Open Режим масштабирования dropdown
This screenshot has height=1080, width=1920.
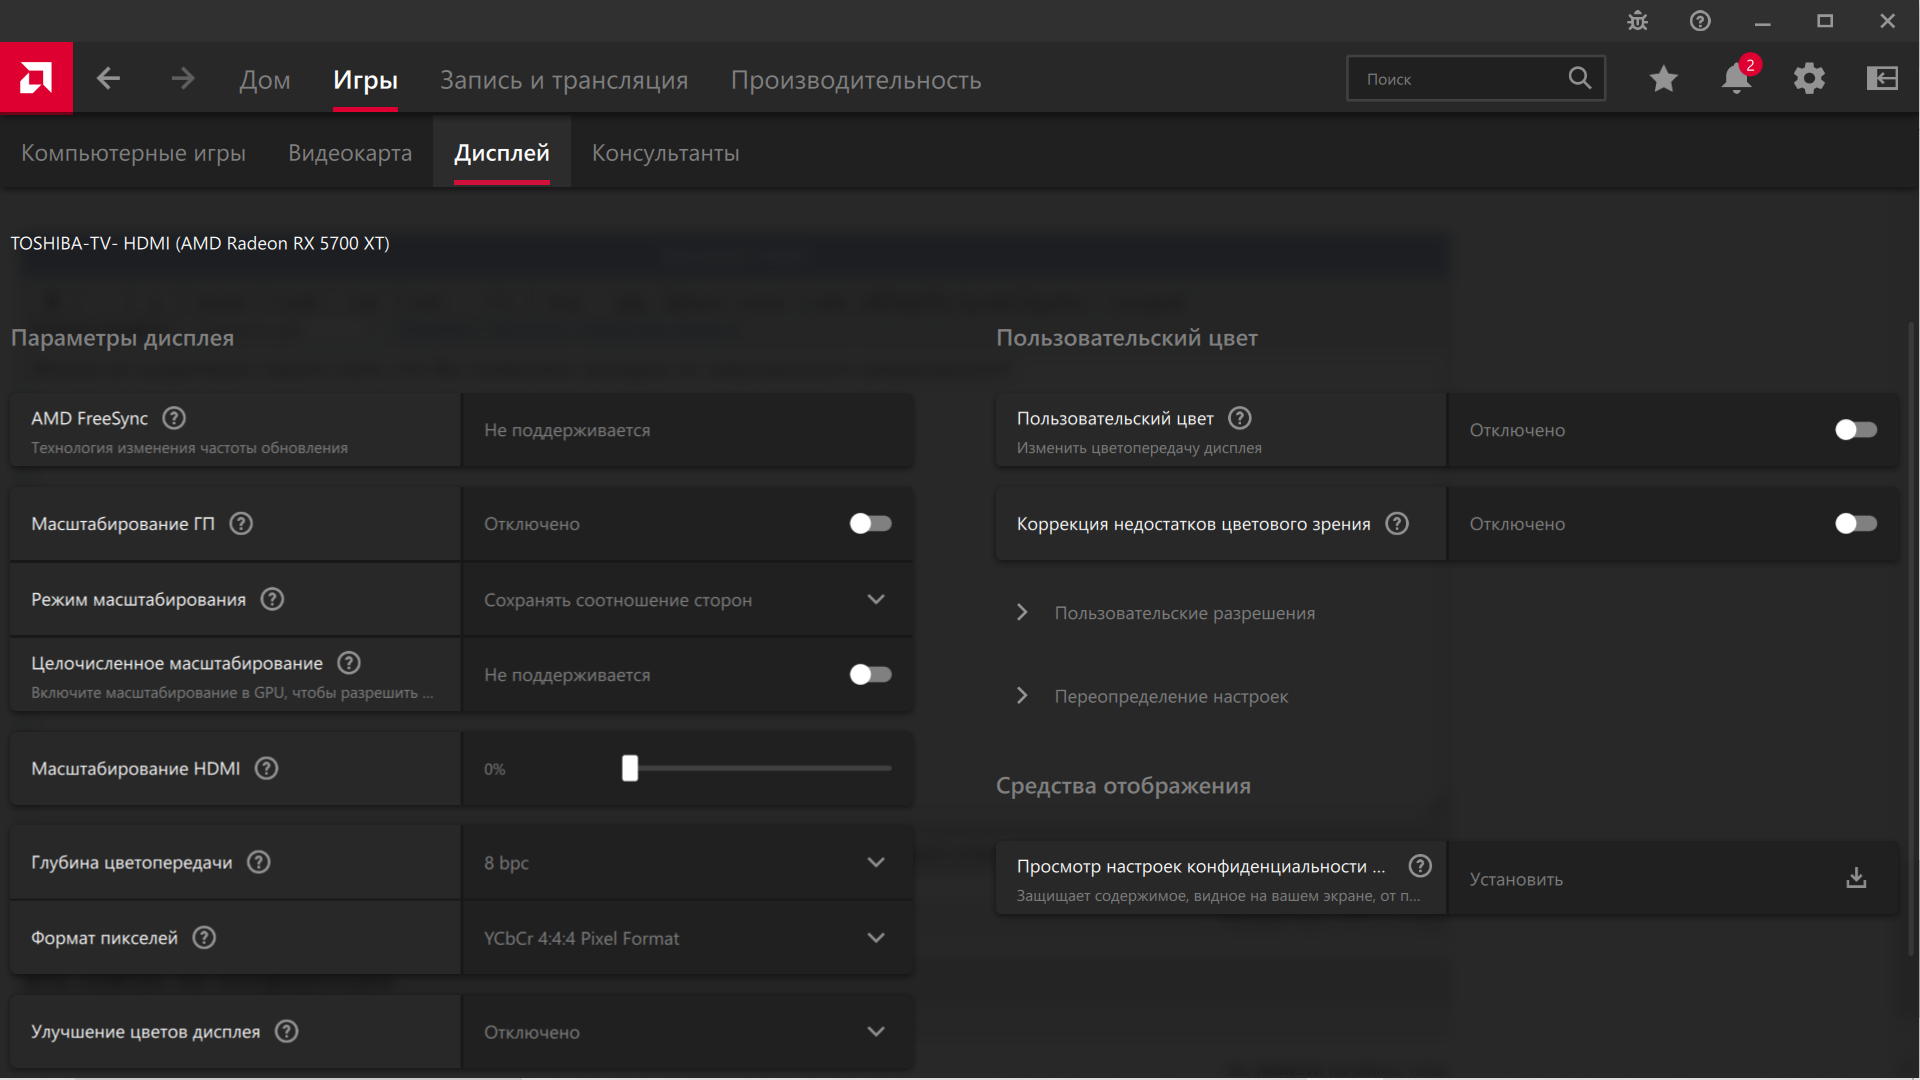686,599
